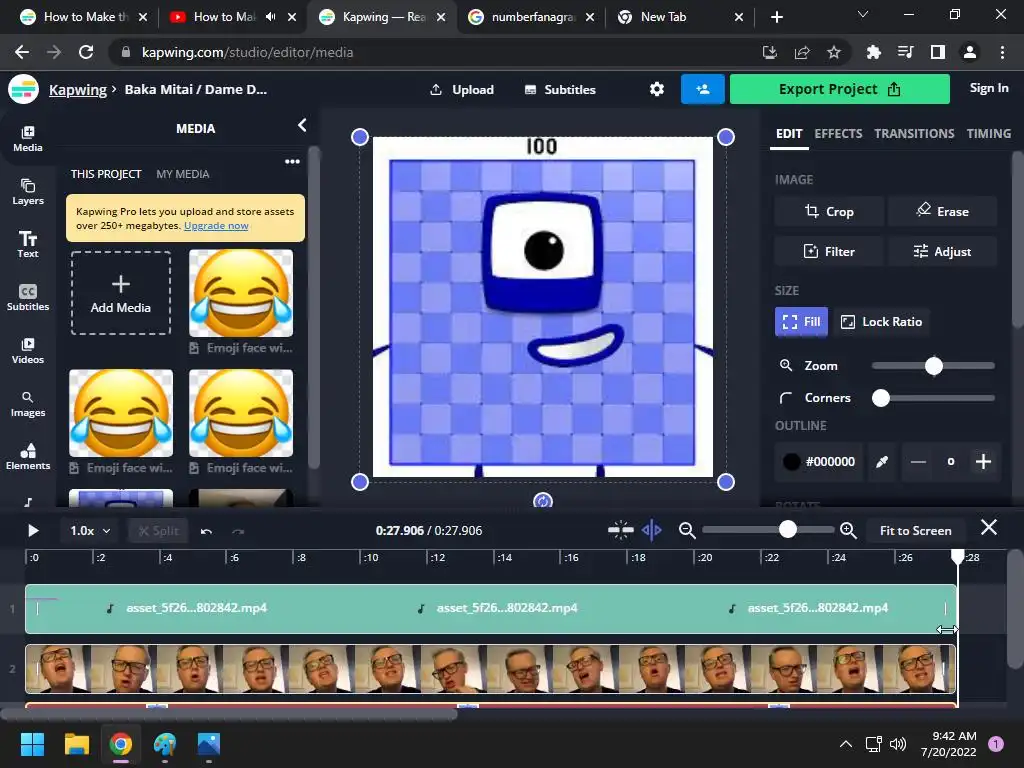The image size is (1024, 768).
Task: Open the Elements sidebar panel
Action: click(27, 457)
